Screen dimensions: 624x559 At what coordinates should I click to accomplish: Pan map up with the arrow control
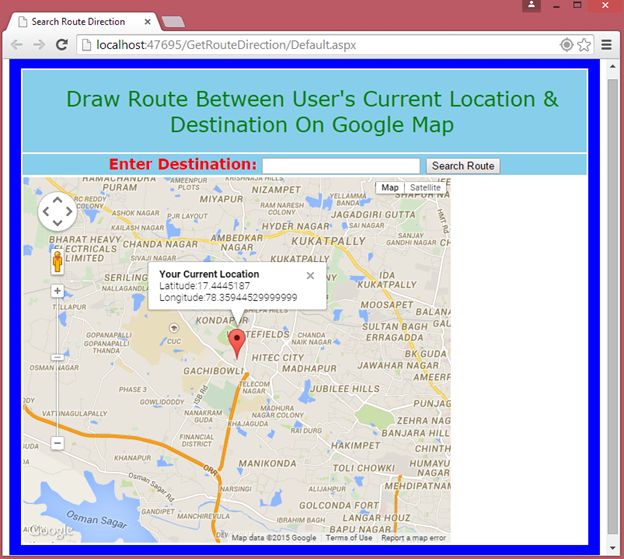57,200
